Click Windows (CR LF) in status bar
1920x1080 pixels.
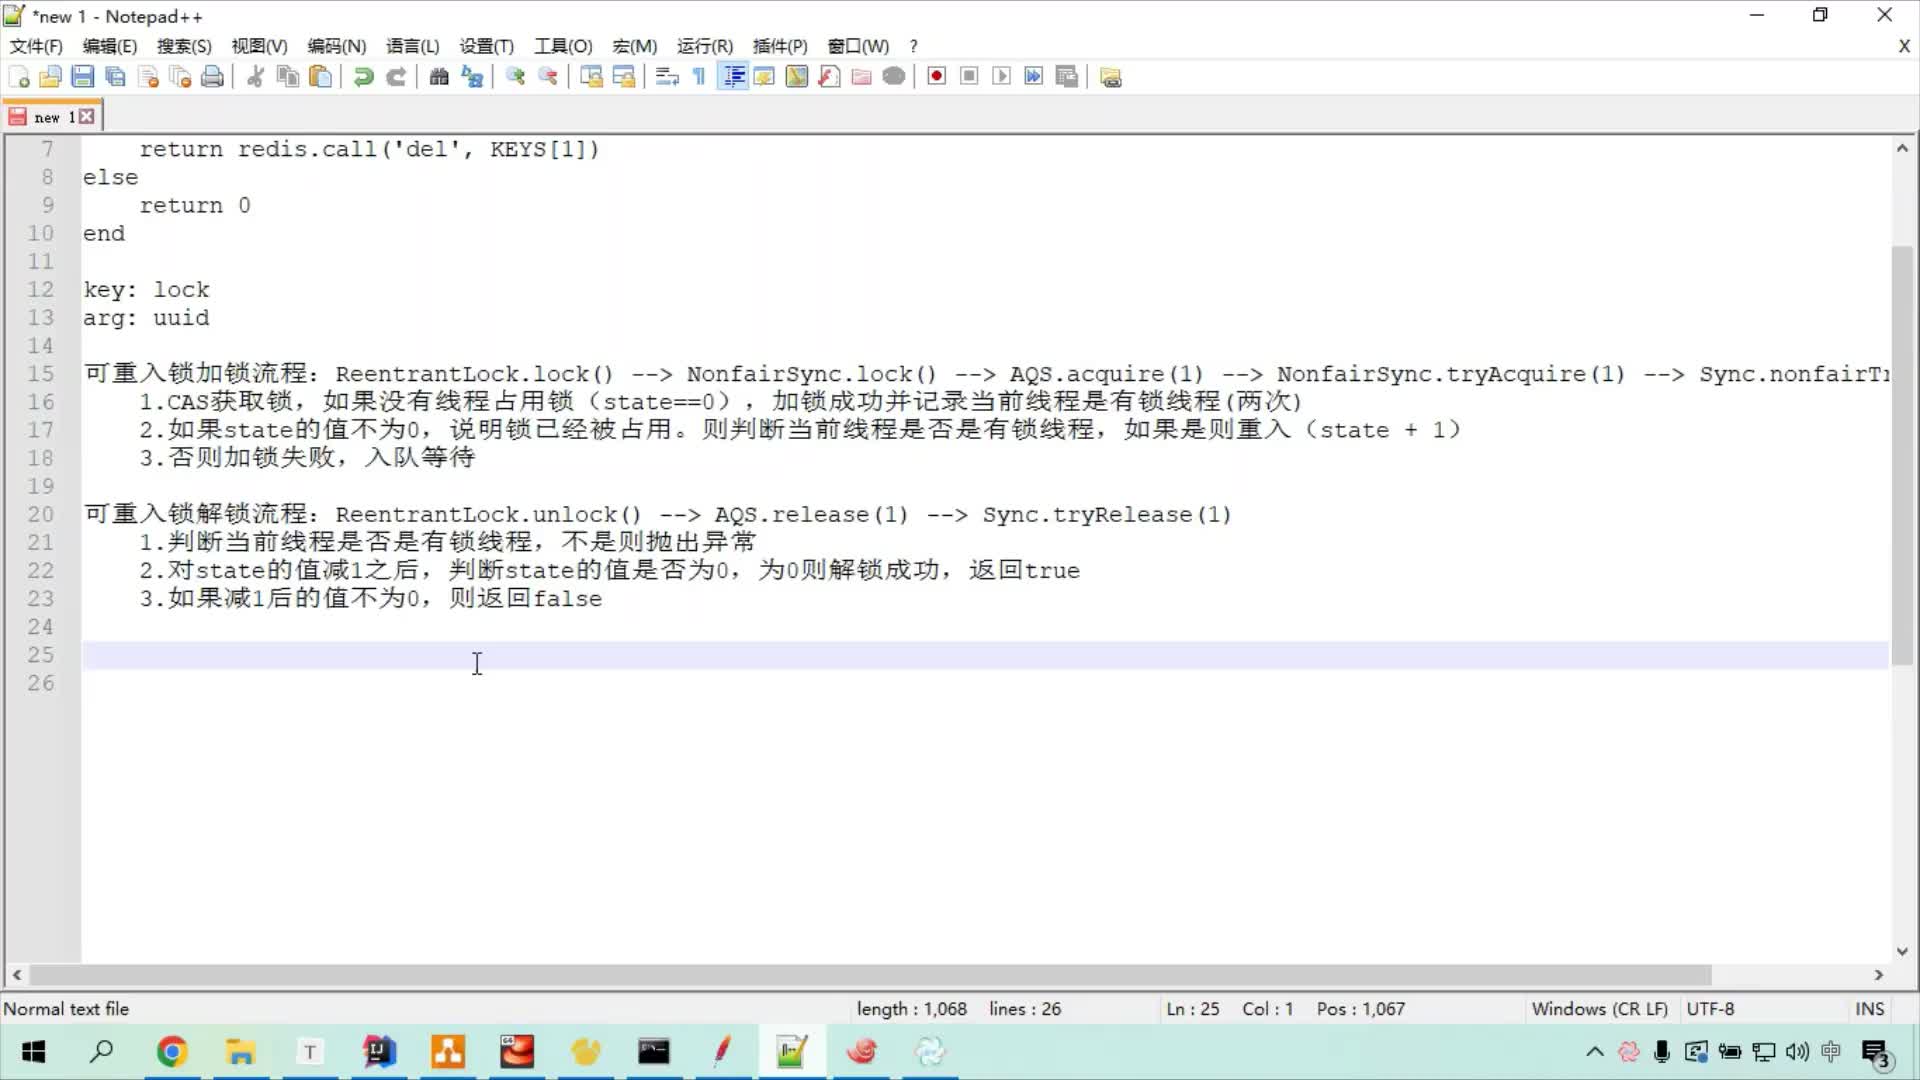pyautogui.click(x=1599, y=1009)
